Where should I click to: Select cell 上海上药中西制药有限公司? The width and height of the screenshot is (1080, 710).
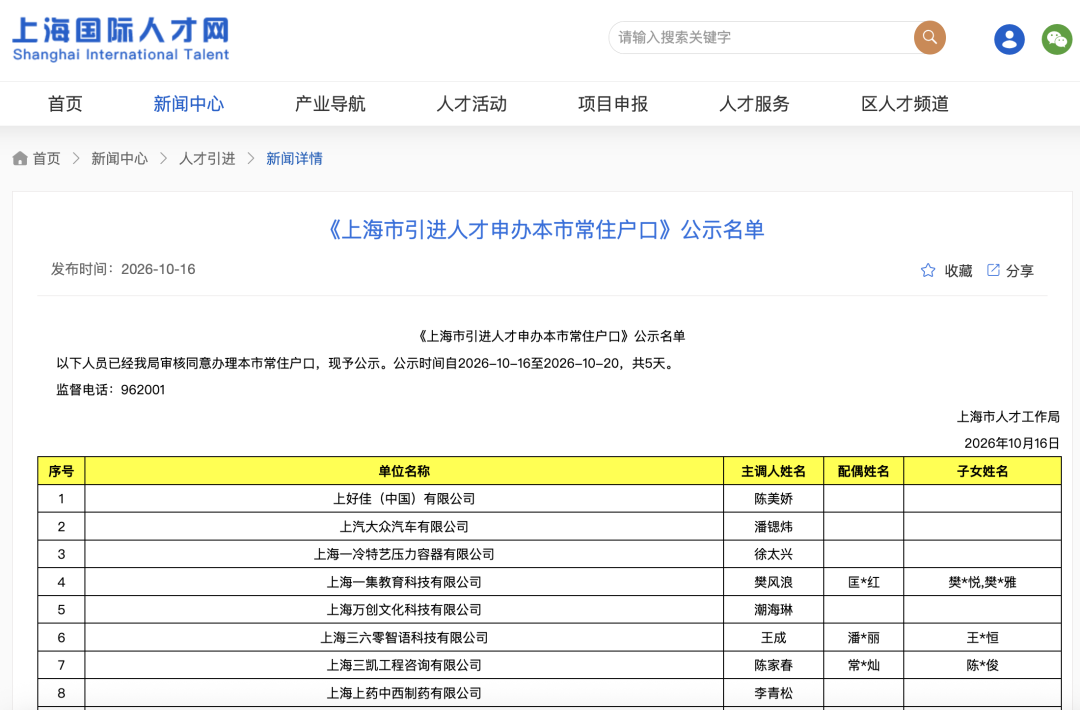(404, 693)
